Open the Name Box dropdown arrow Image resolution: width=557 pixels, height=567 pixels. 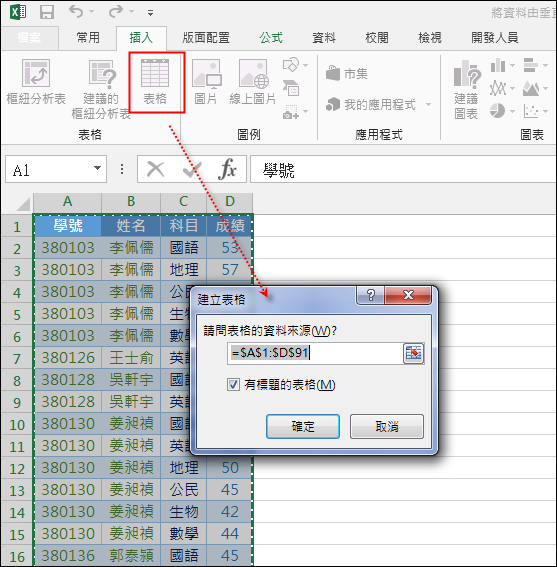[97, 169]
